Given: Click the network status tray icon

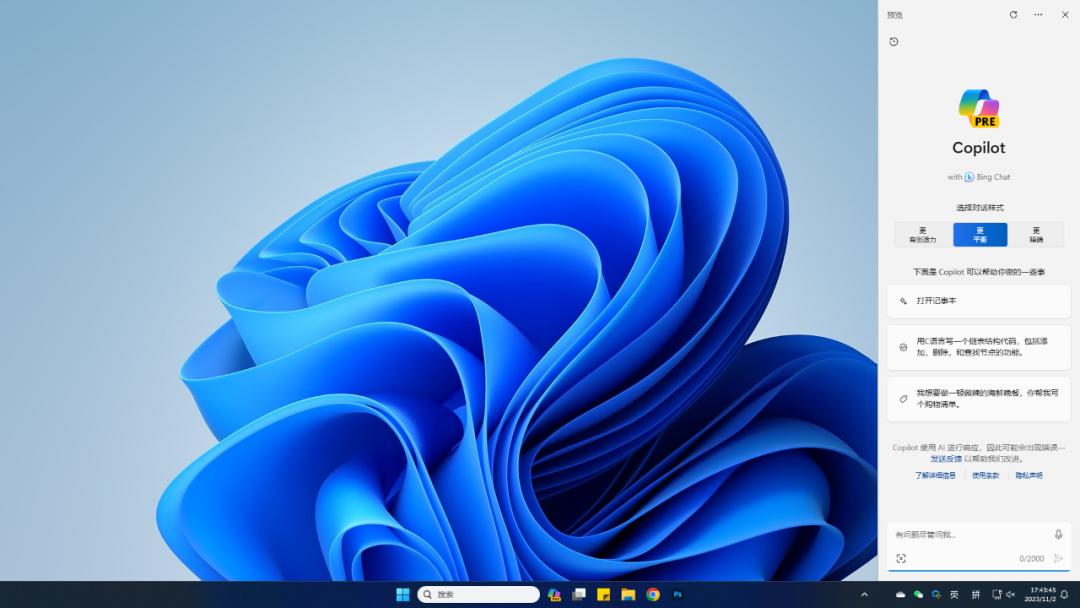Looking at the screenshot, I should 997,594.
